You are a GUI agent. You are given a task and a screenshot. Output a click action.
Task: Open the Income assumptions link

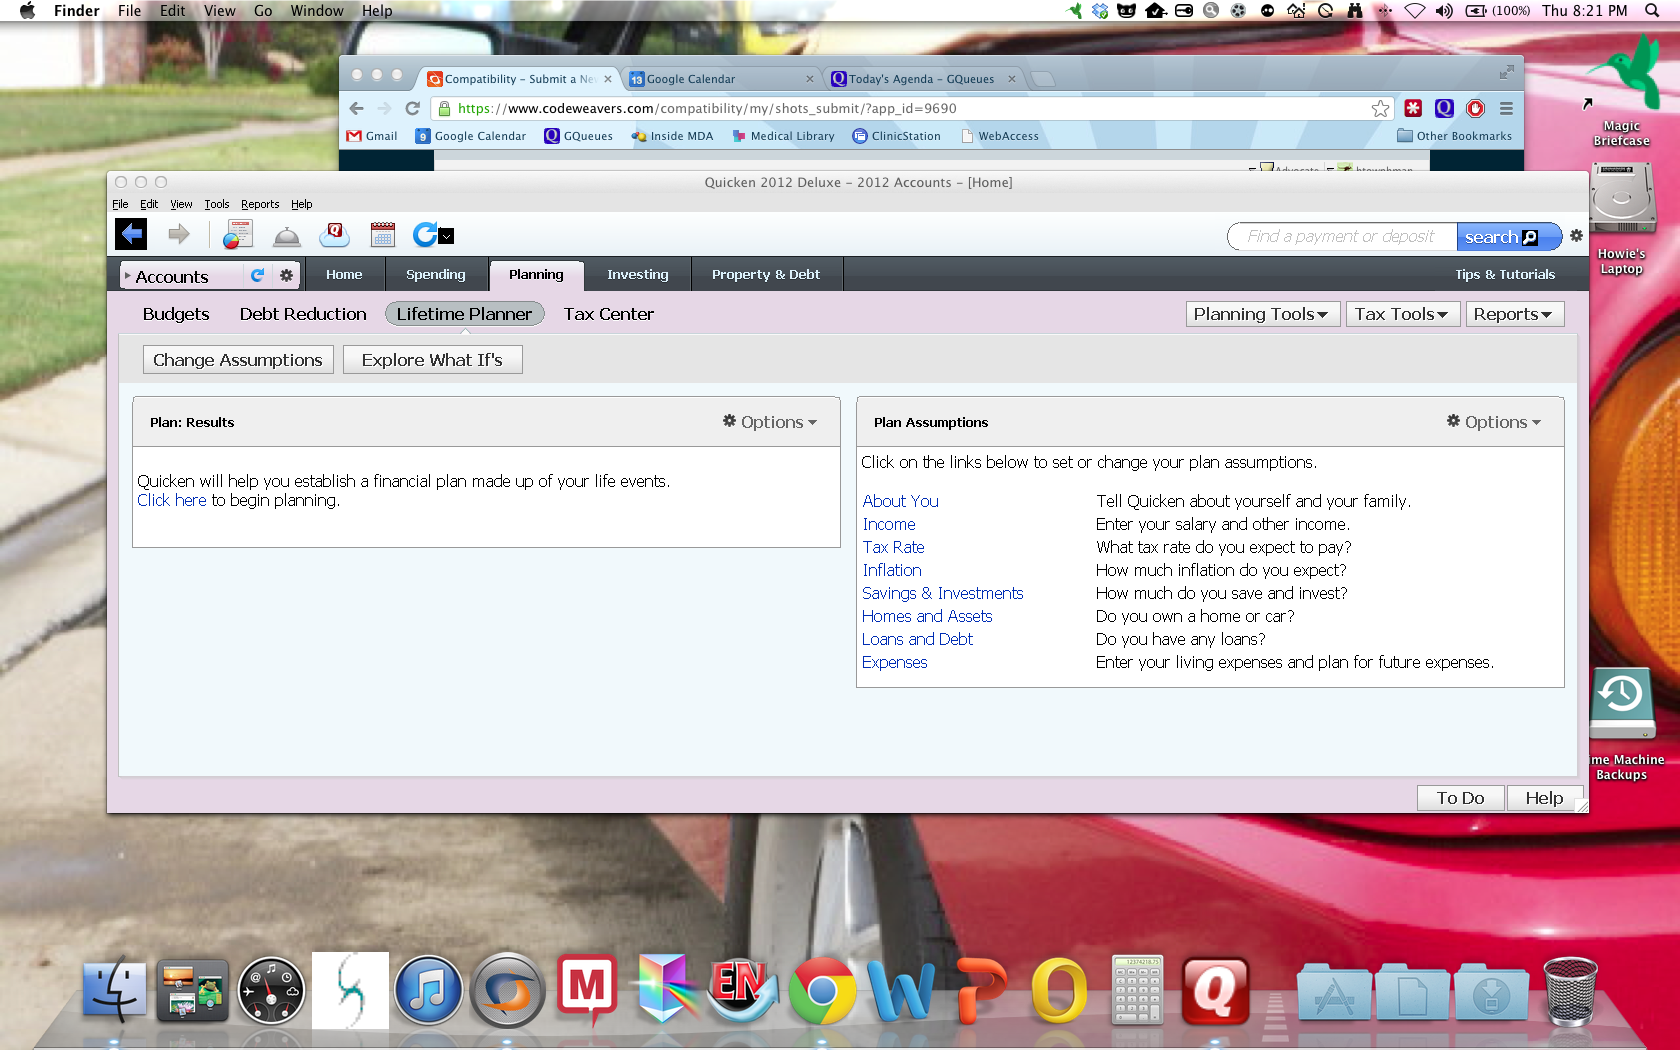click(x=889, y=524)
